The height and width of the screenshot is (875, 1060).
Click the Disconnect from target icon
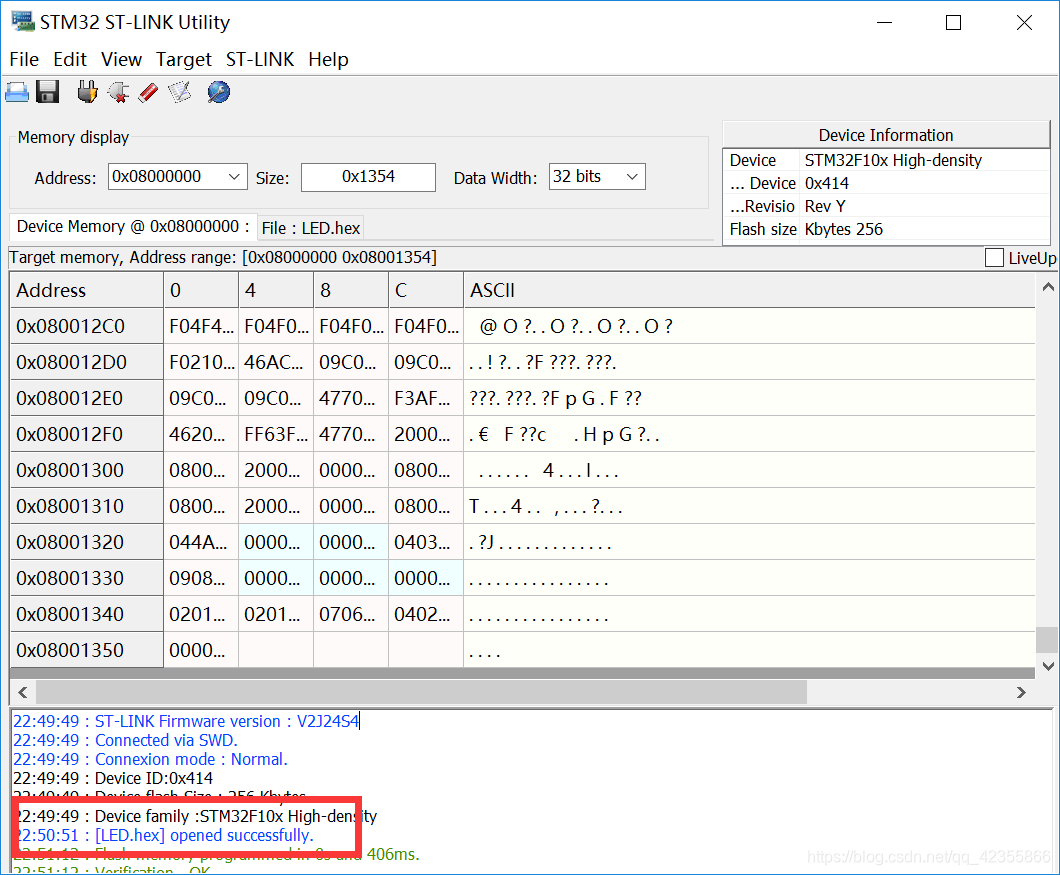tap(118, 92)
